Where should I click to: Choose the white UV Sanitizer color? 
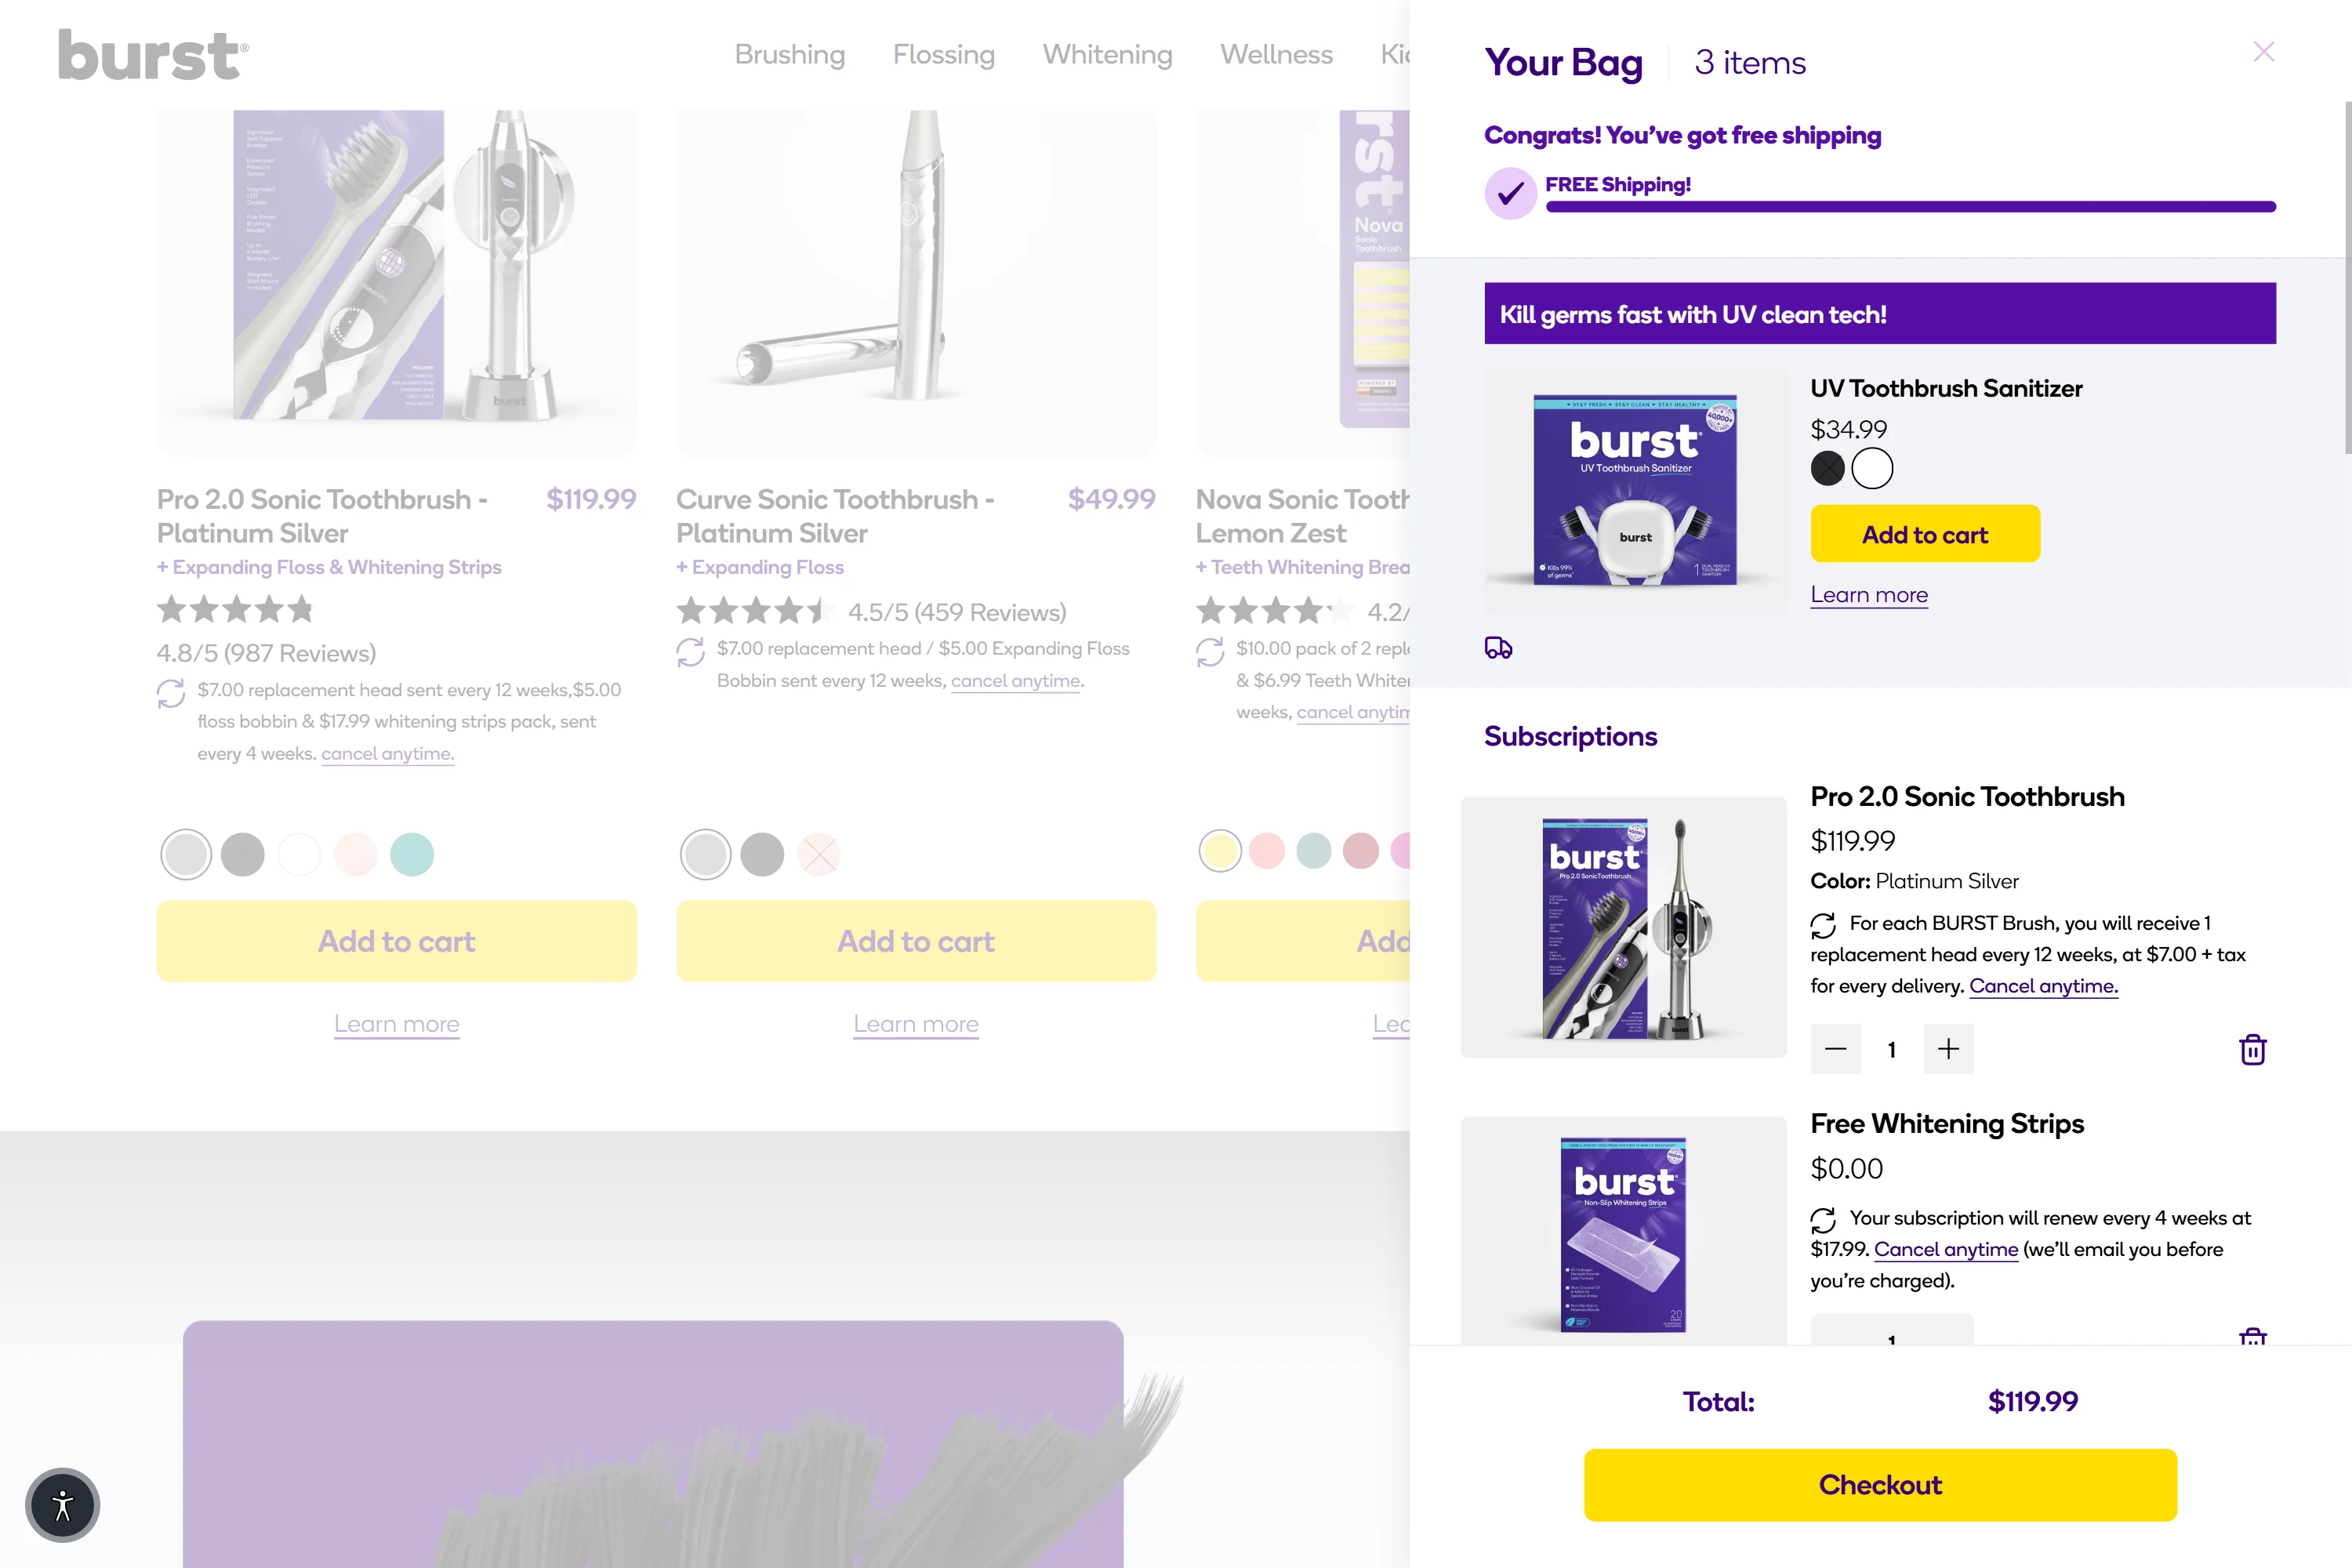pos(1872,468)
